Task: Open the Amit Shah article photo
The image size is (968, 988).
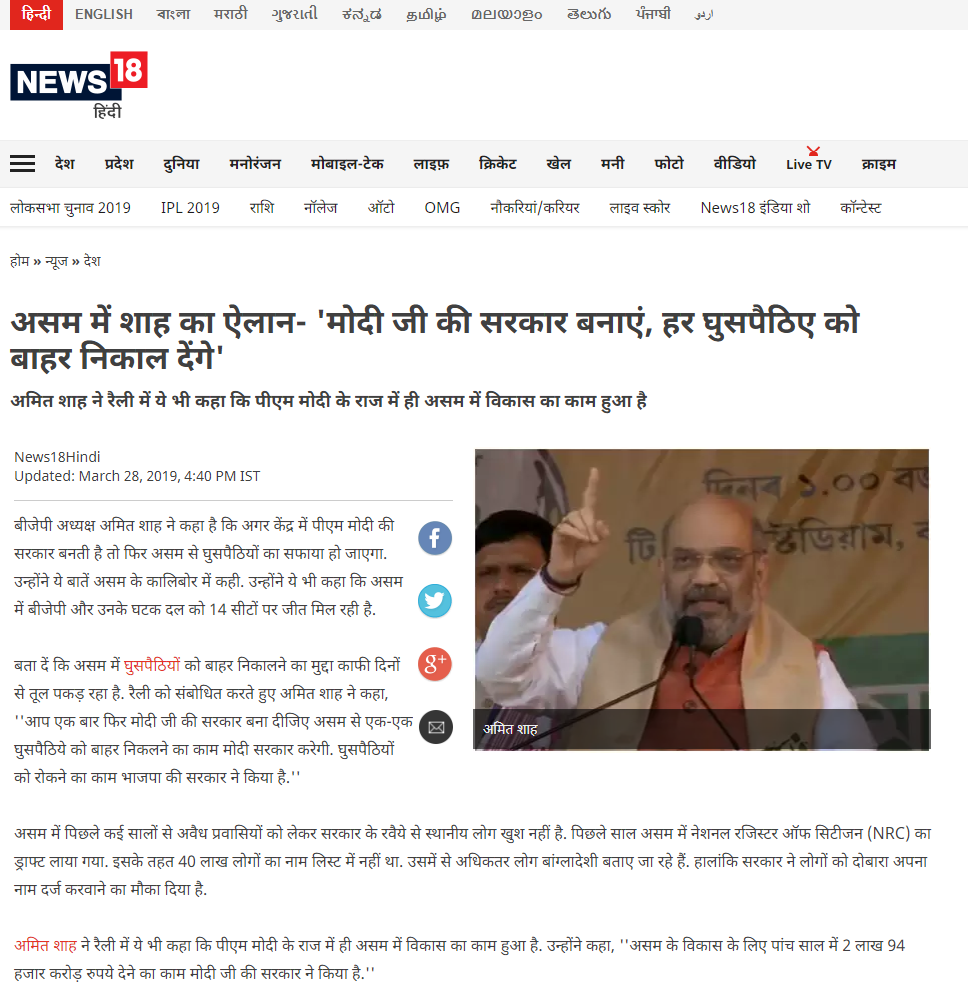Action: point(701,599)
